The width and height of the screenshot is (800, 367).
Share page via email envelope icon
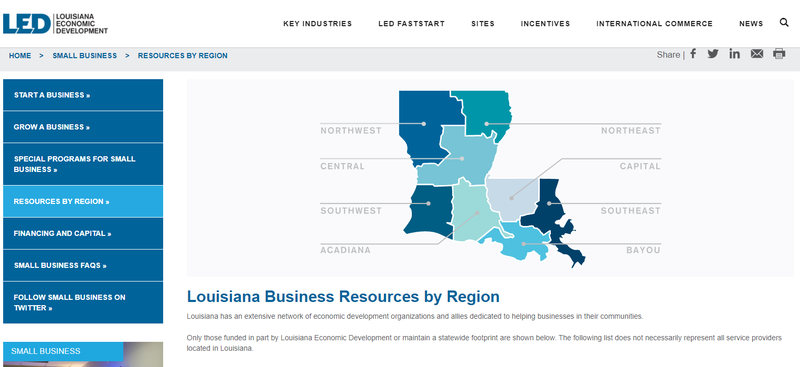coord(757,54)
